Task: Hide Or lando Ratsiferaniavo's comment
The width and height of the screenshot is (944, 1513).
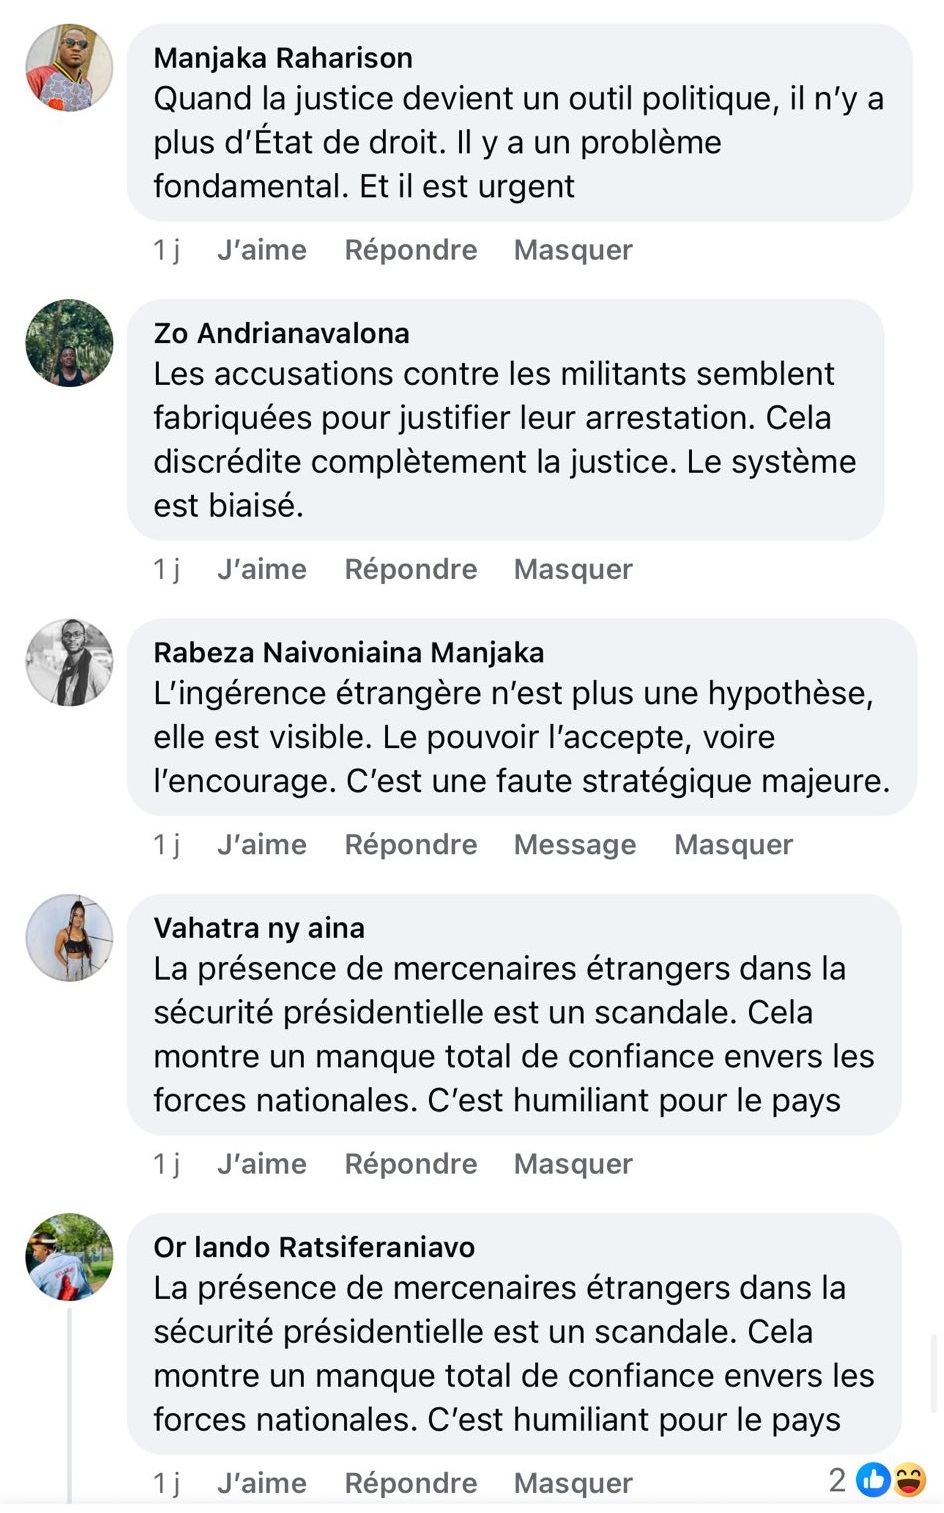Action: pyautogui.click(x=573, y=1483)
